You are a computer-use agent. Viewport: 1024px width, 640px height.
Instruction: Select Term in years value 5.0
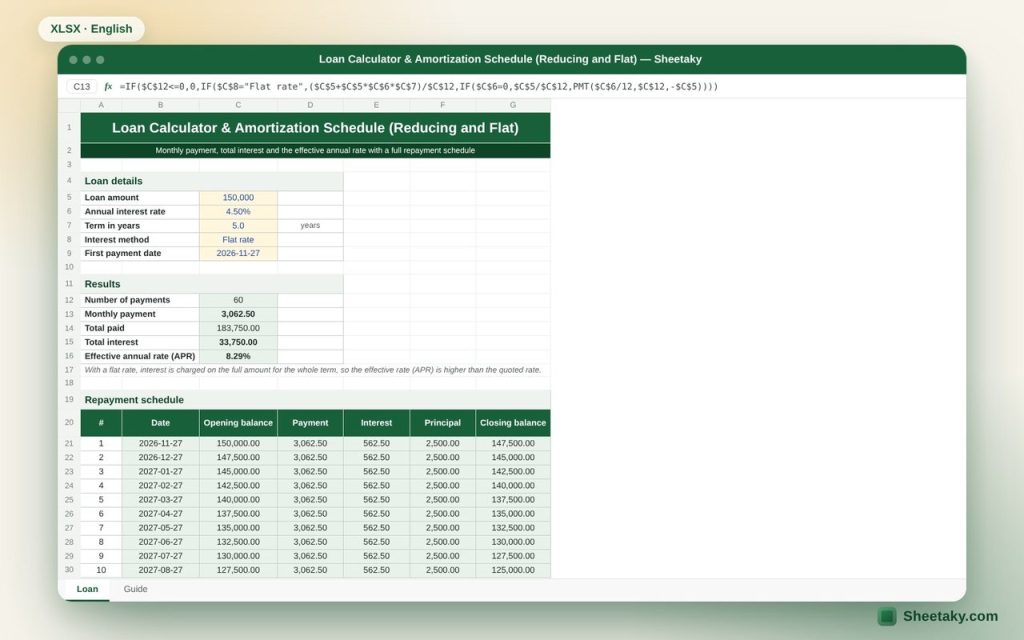238,225
